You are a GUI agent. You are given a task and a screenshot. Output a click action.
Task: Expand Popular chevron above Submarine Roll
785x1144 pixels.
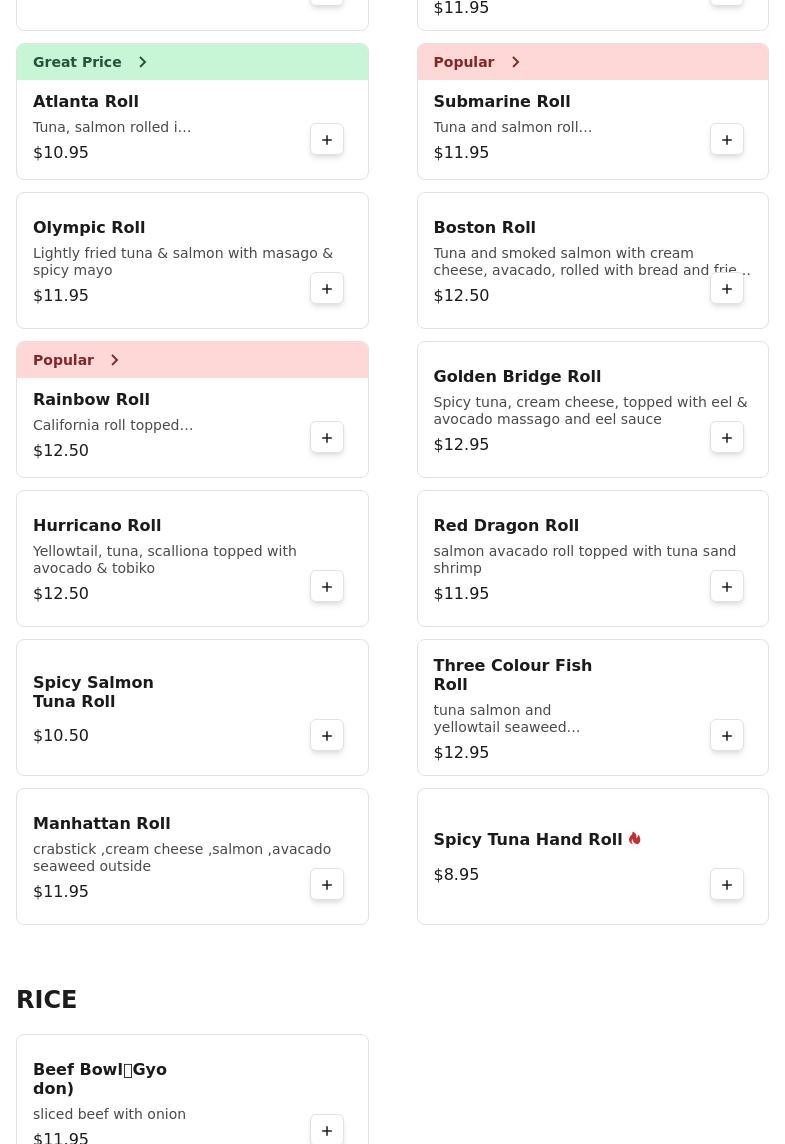point(516,62)
